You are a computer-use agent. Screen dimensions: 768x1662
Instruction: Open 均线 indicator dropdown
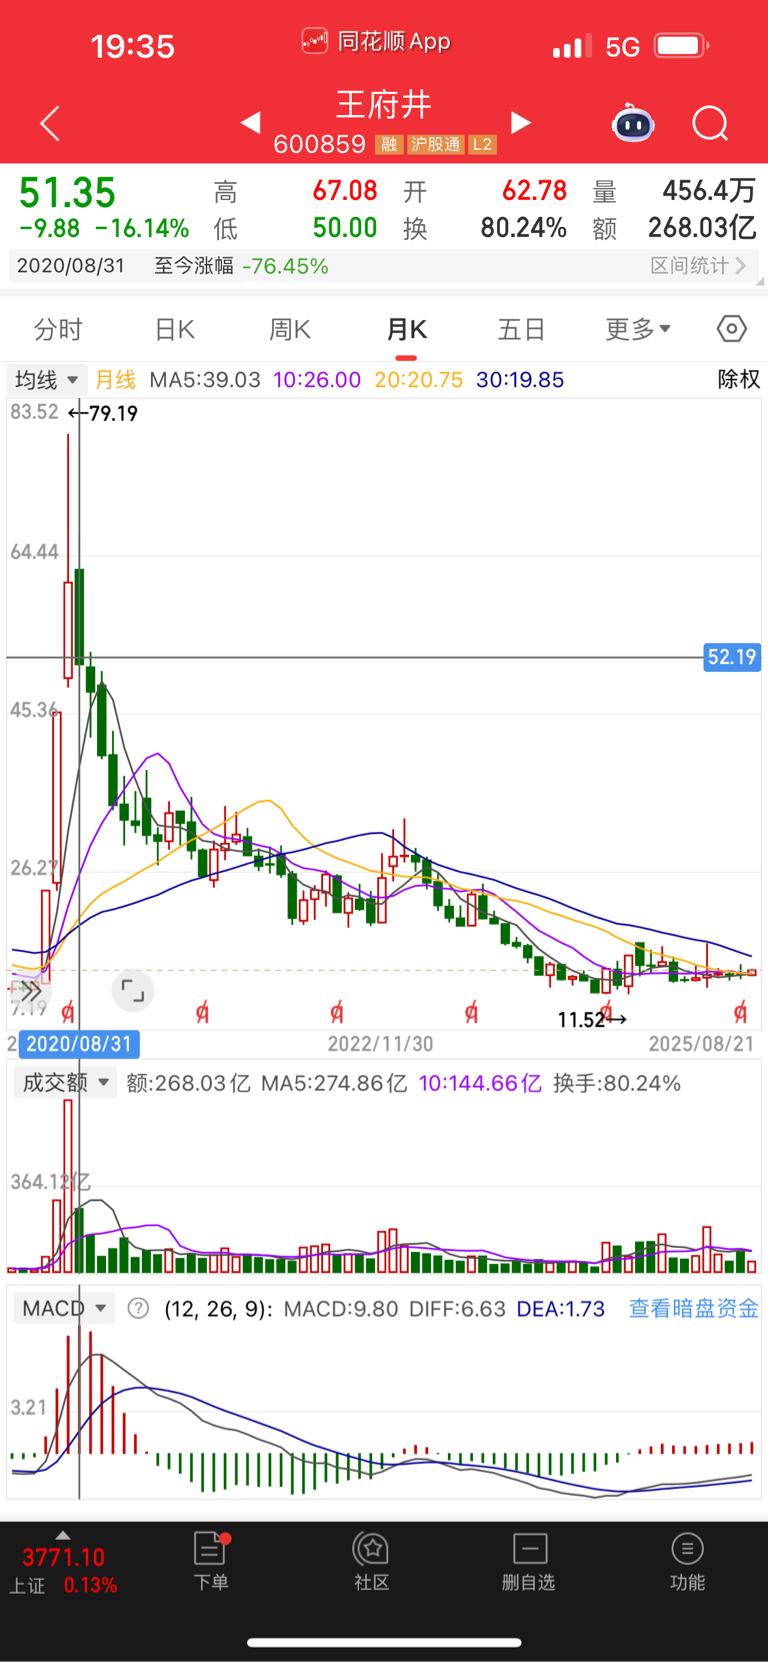click(x=45, y=380)
